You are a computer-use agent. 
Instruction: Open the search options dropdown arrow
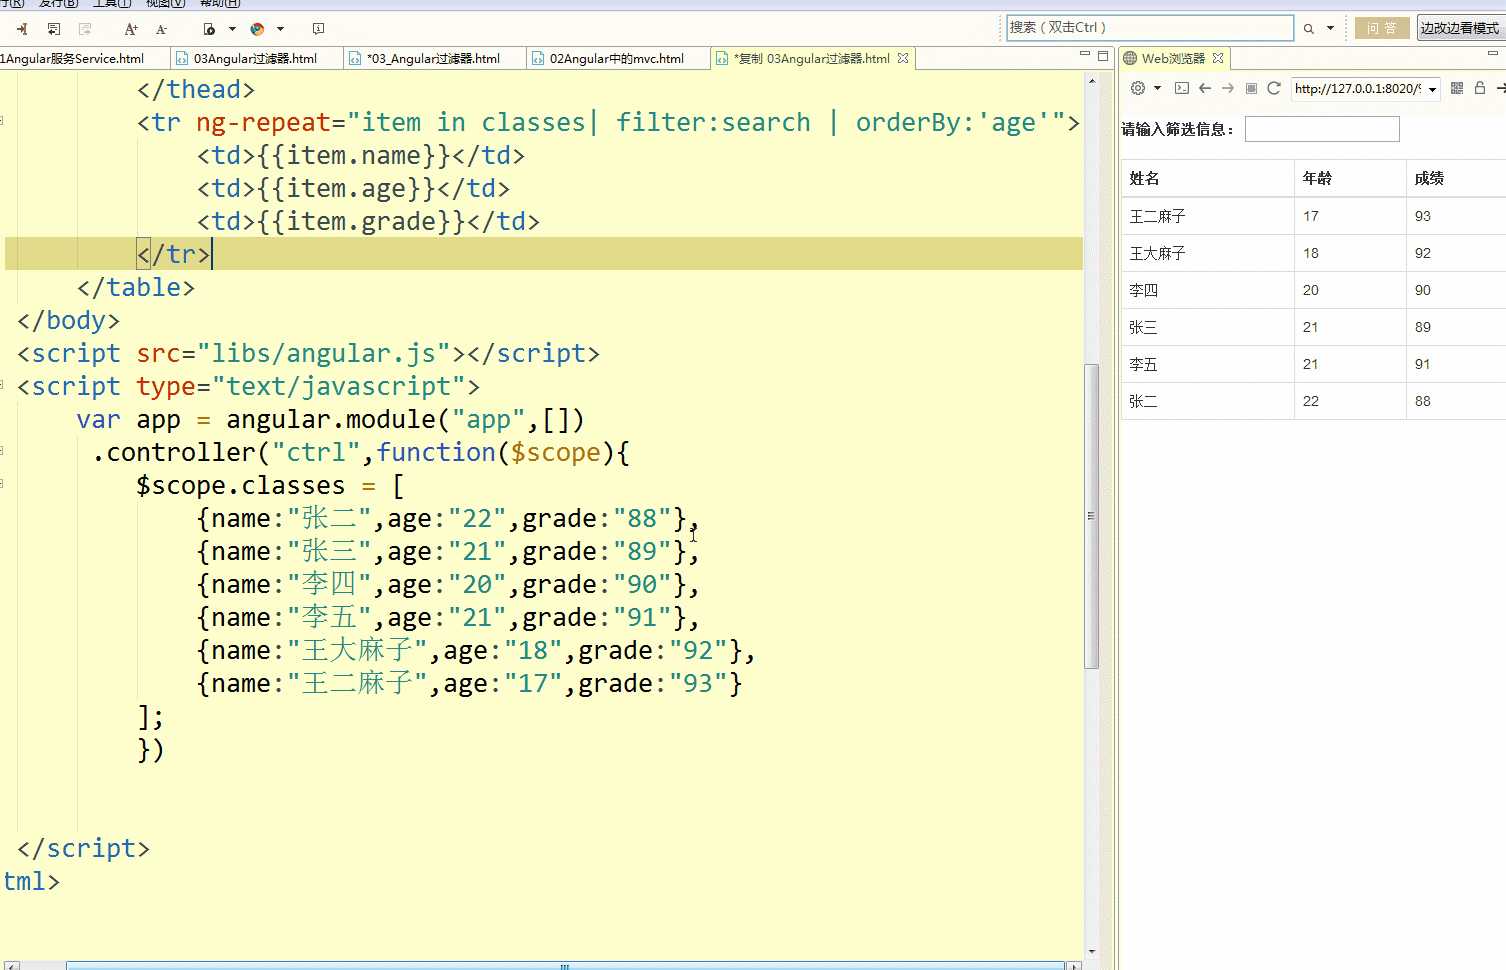click(x=1330, y=29)
